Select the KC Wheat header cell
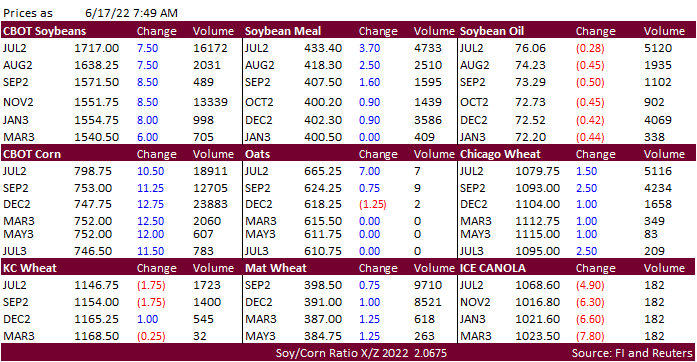 point(30,268)
